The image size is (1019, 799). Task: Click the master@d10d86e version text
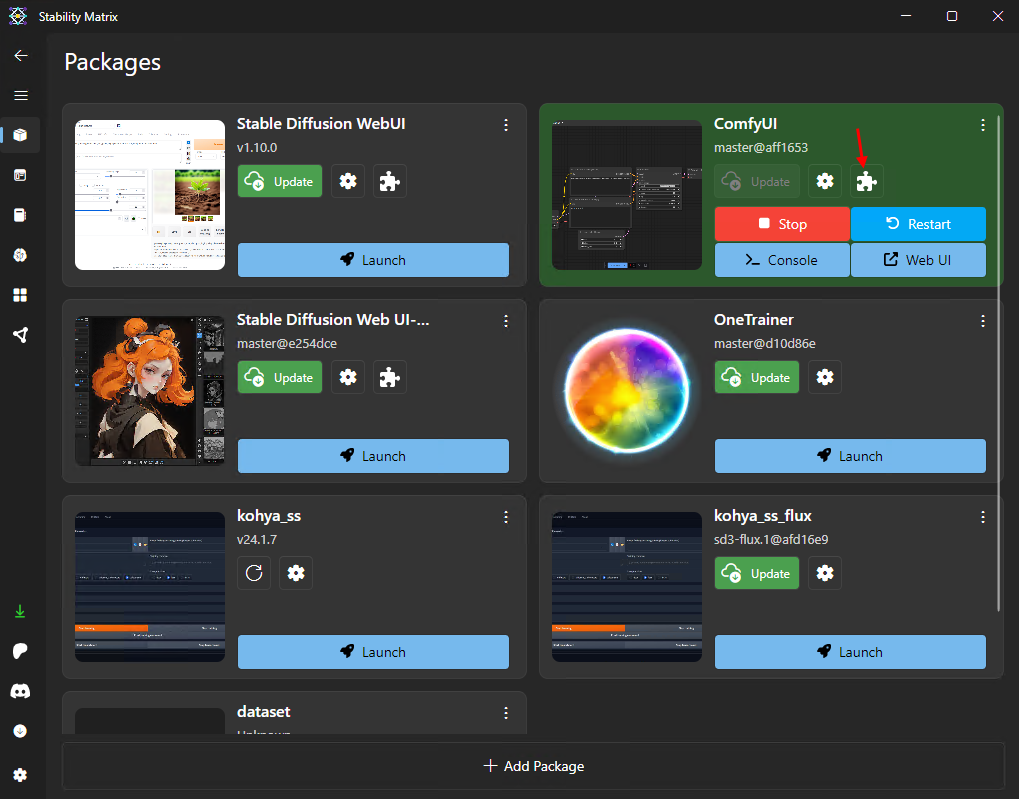pyautogui.click(x=764, y=343)
